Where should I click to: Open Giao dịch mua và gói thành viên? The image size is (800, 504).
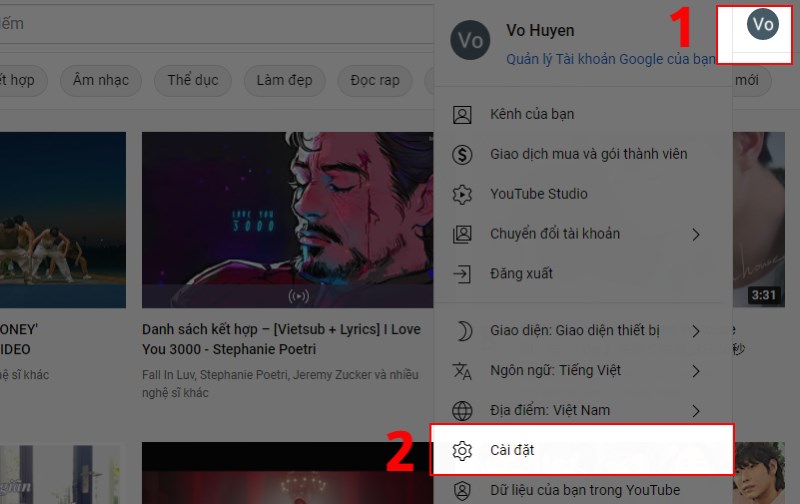(x=583, y=154)
